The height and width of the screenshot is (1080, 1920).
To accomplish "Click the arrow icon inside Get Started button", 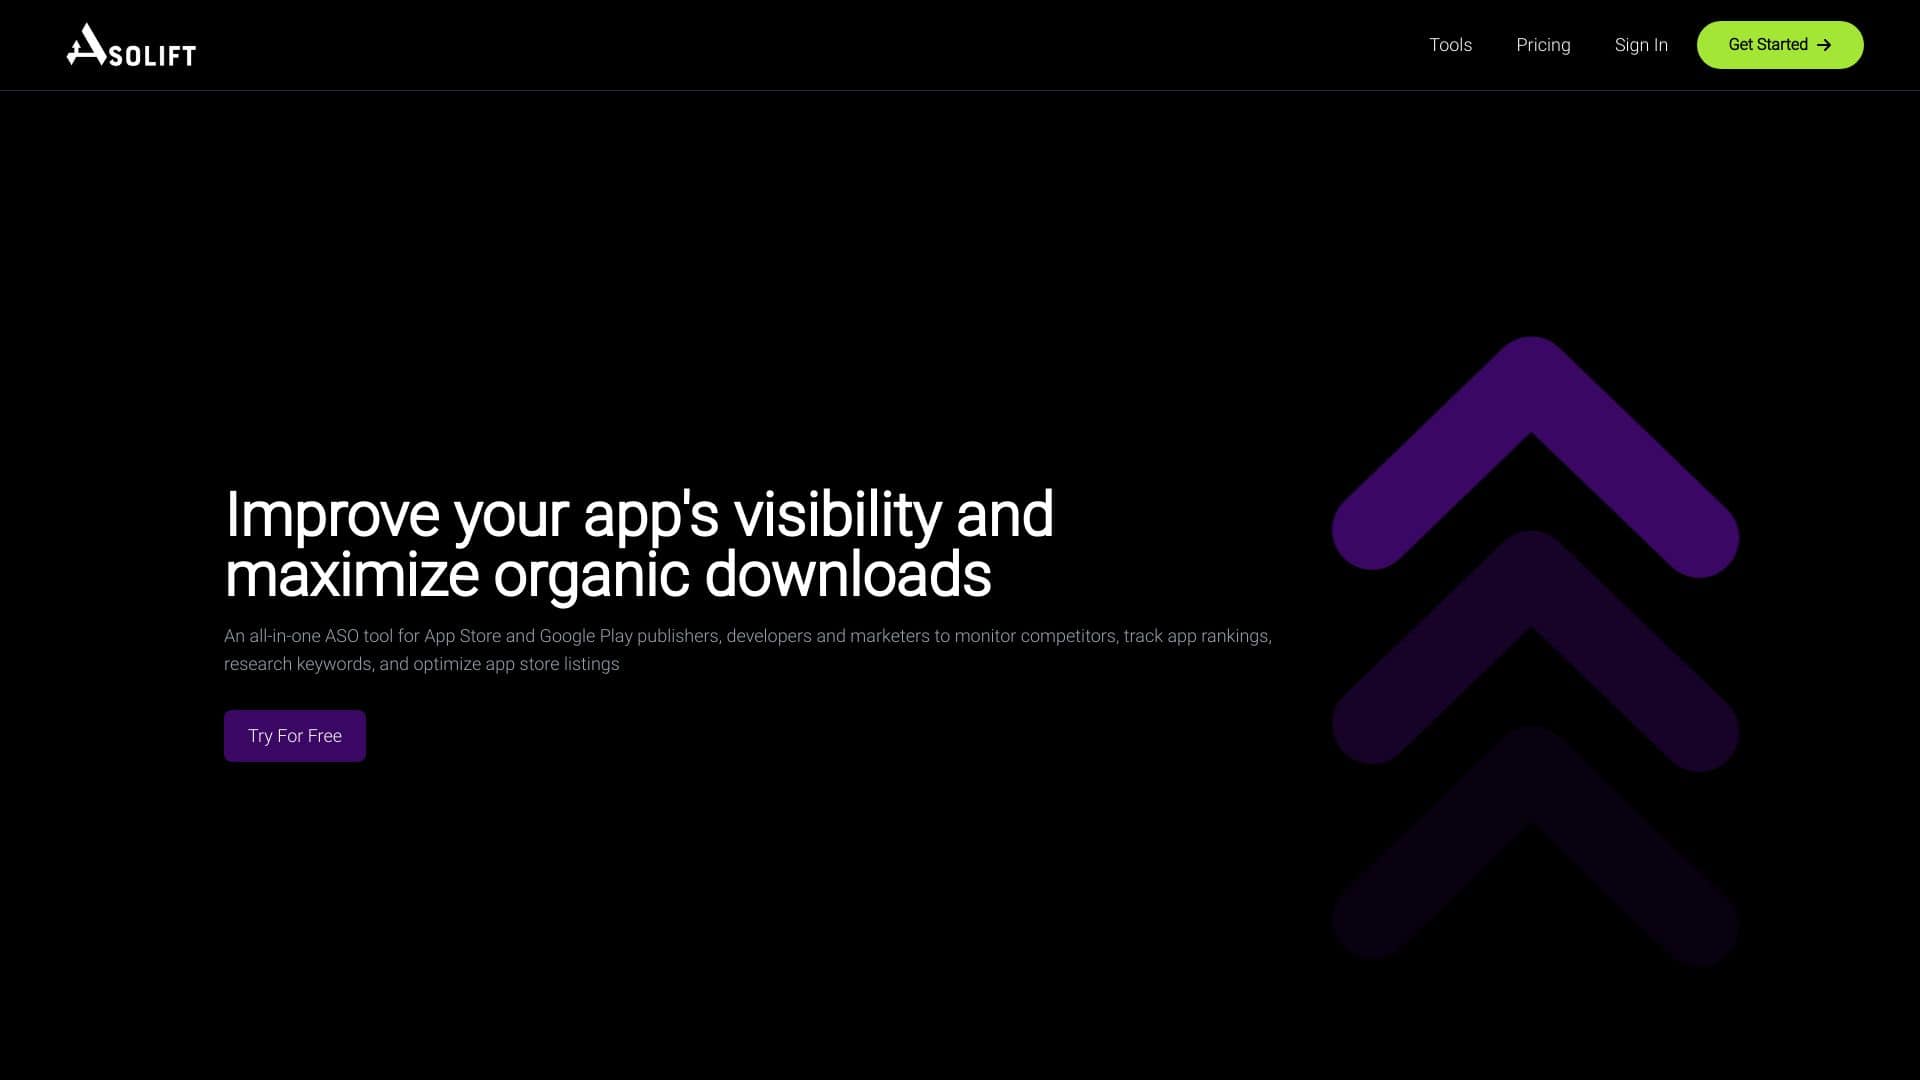I will pyautogui.click(x=1826, y=45).
